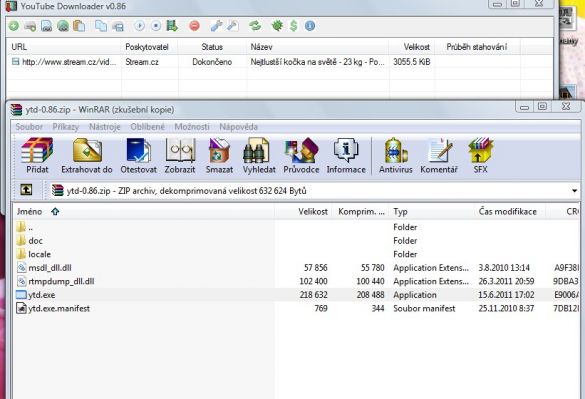Click the 3055.5 KiB size cell
The width and height of the screenshot is (585, 399).
[412, 62]
